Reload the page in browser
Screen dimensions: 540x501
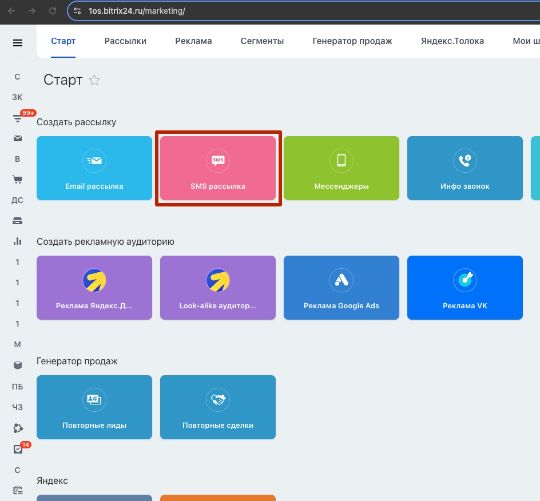52,11
